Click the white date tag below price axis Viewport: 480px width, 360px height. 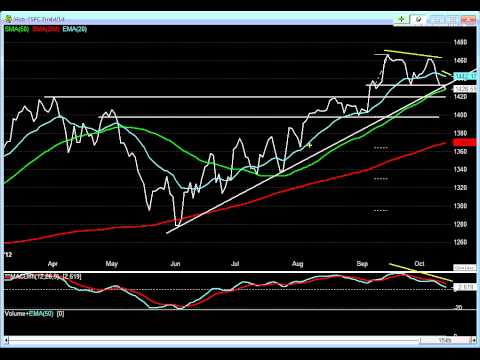point(464,268)
